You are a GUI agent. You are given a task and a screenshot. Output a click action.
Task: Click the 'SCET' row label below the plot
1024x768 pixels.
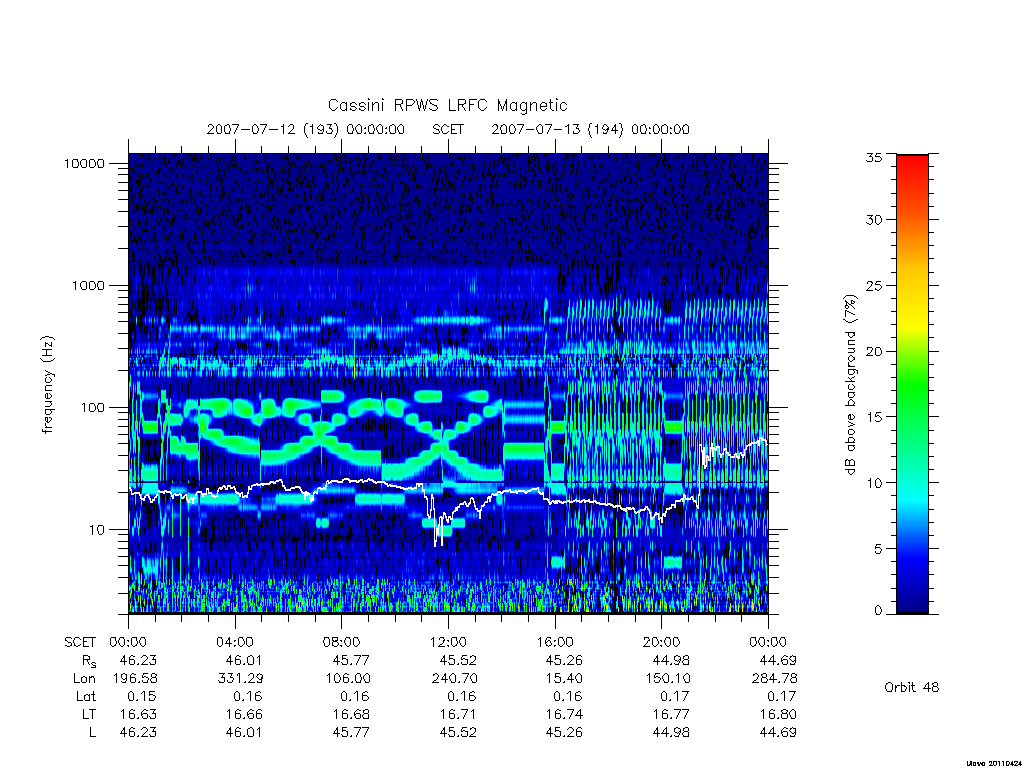[x=80, y=642]
